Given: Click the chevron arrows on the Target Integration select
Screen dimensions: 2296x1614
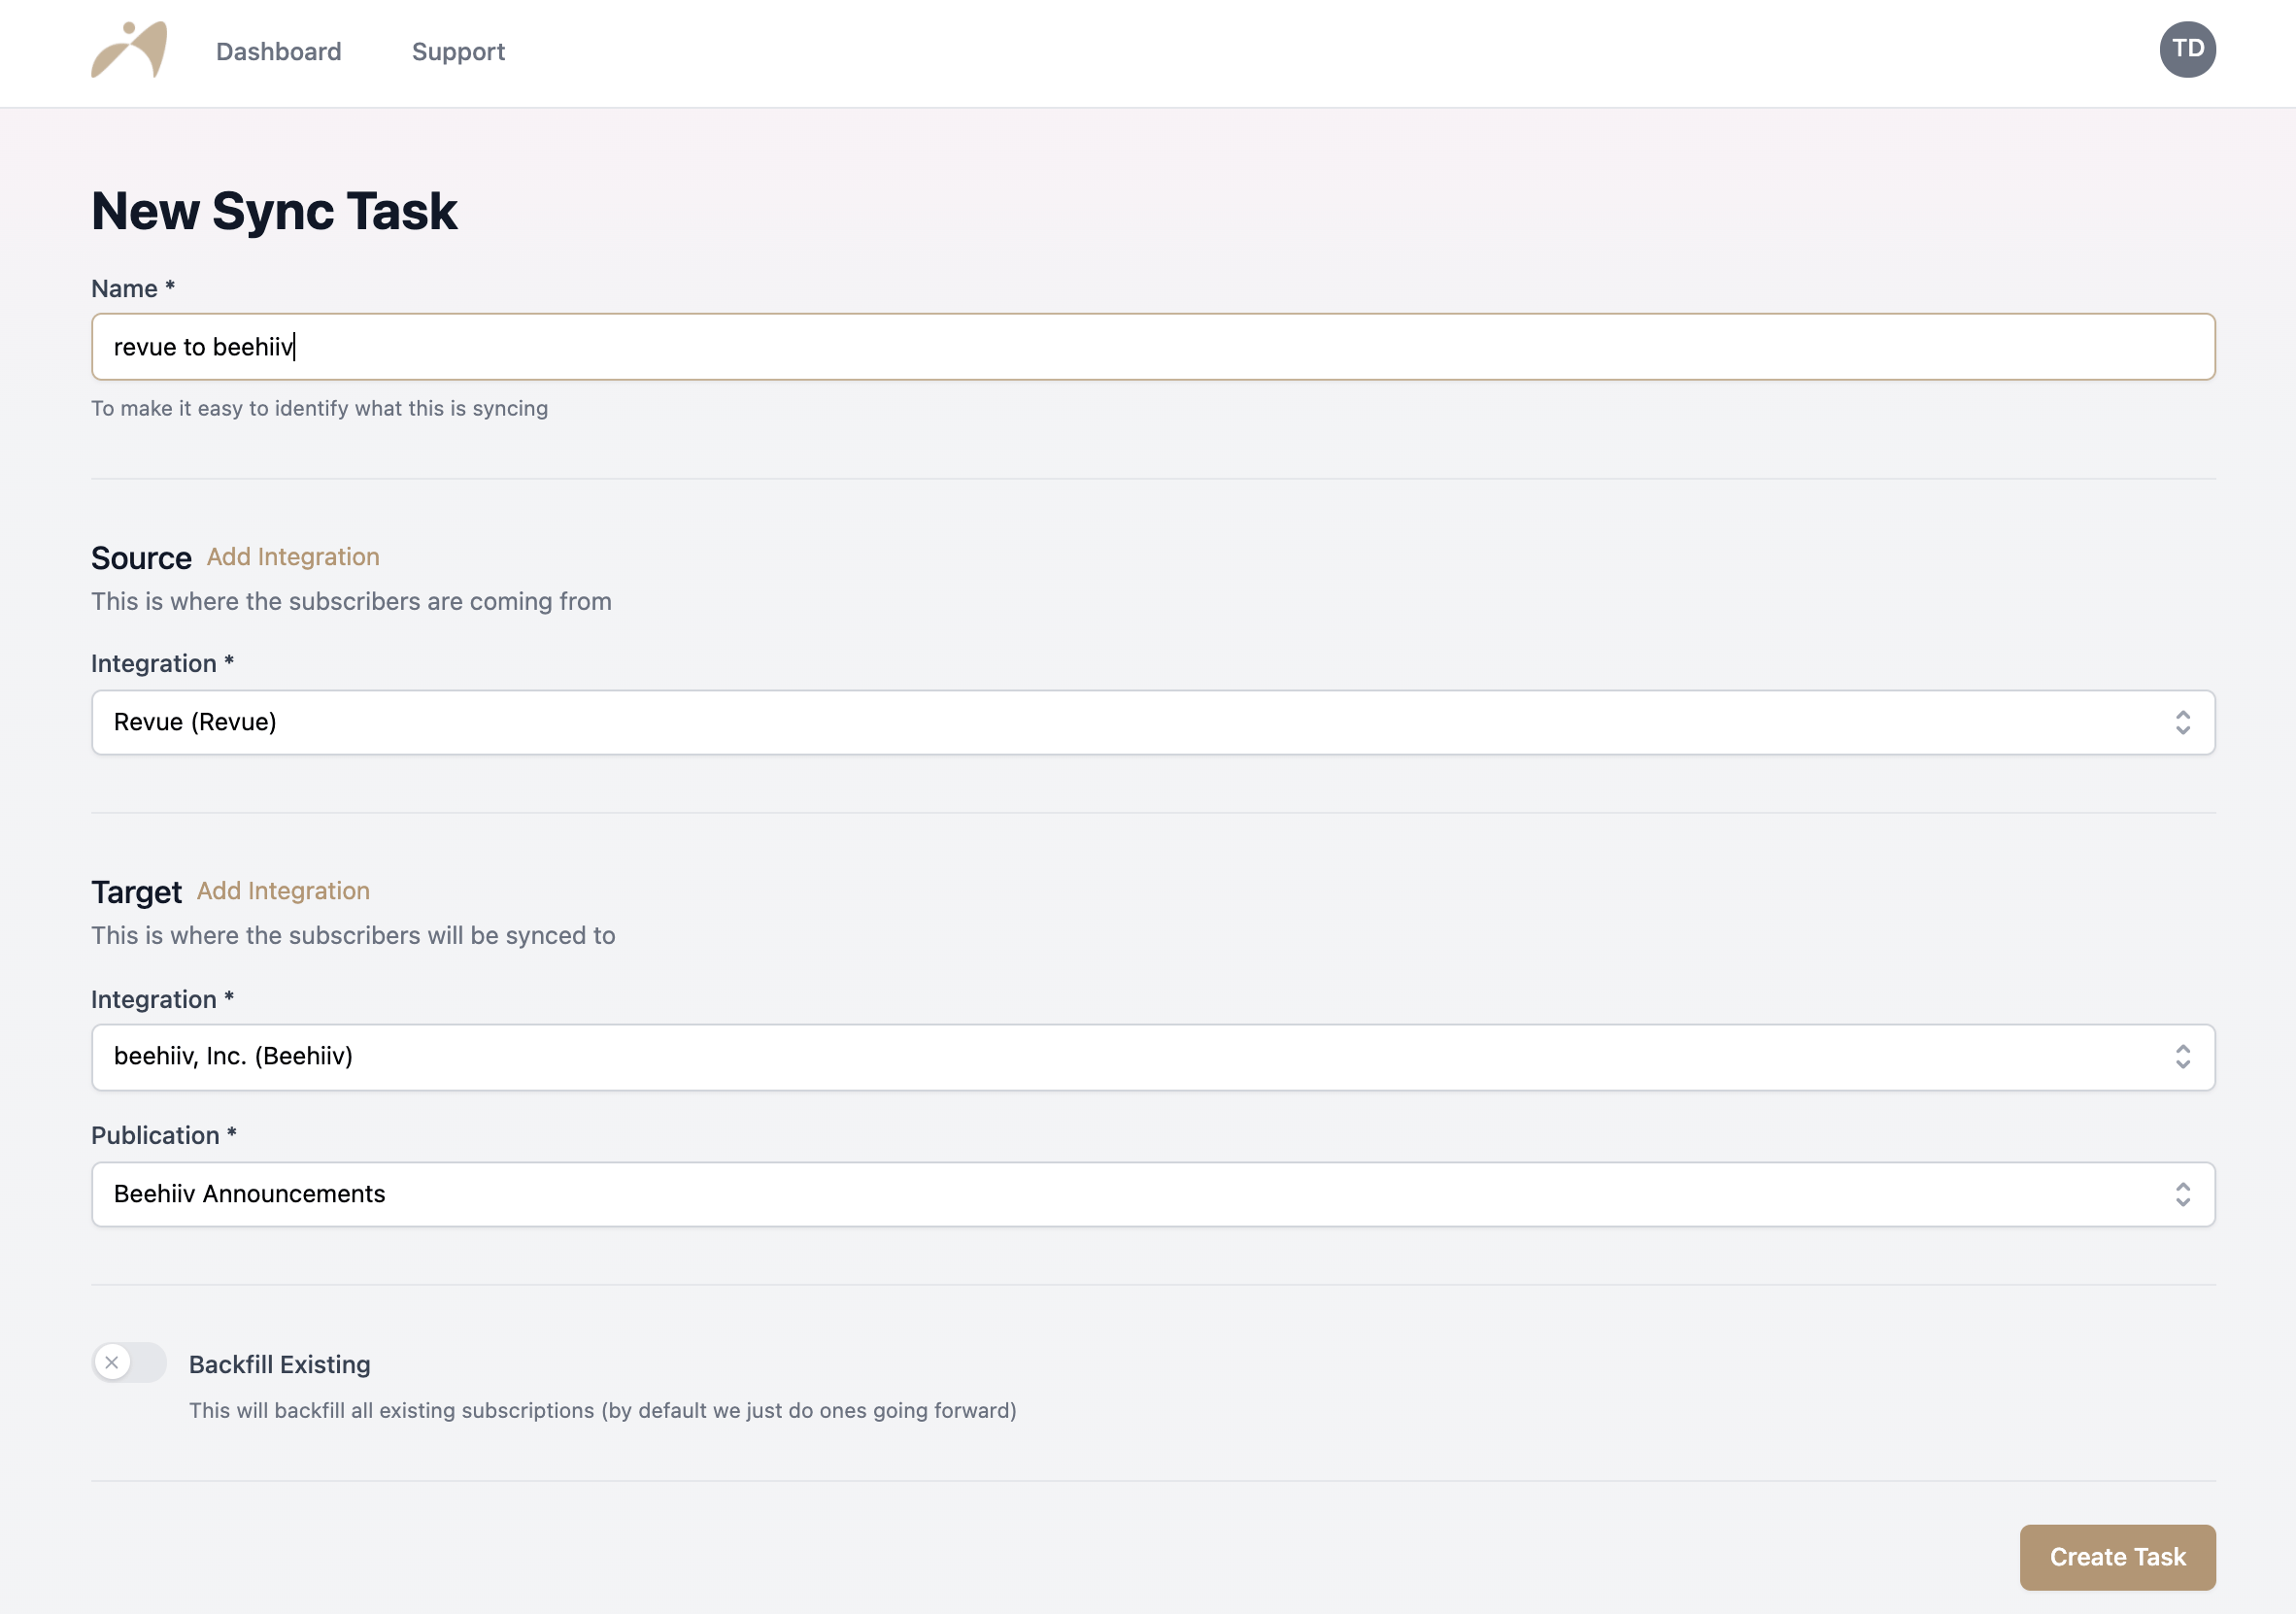Looking at the screenshot, I should point(2182,1056).
